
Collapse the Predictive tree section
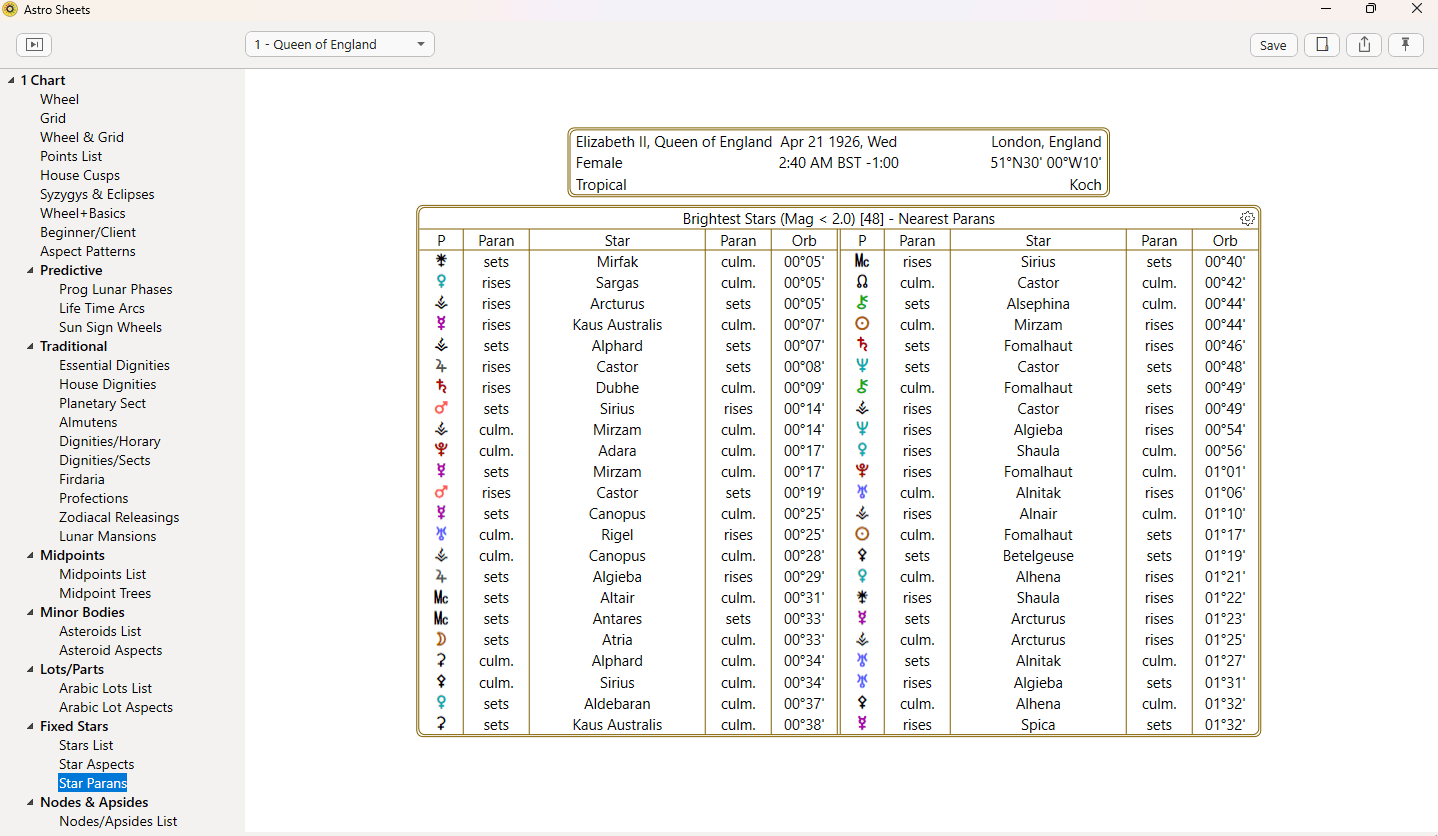[29, 271]
